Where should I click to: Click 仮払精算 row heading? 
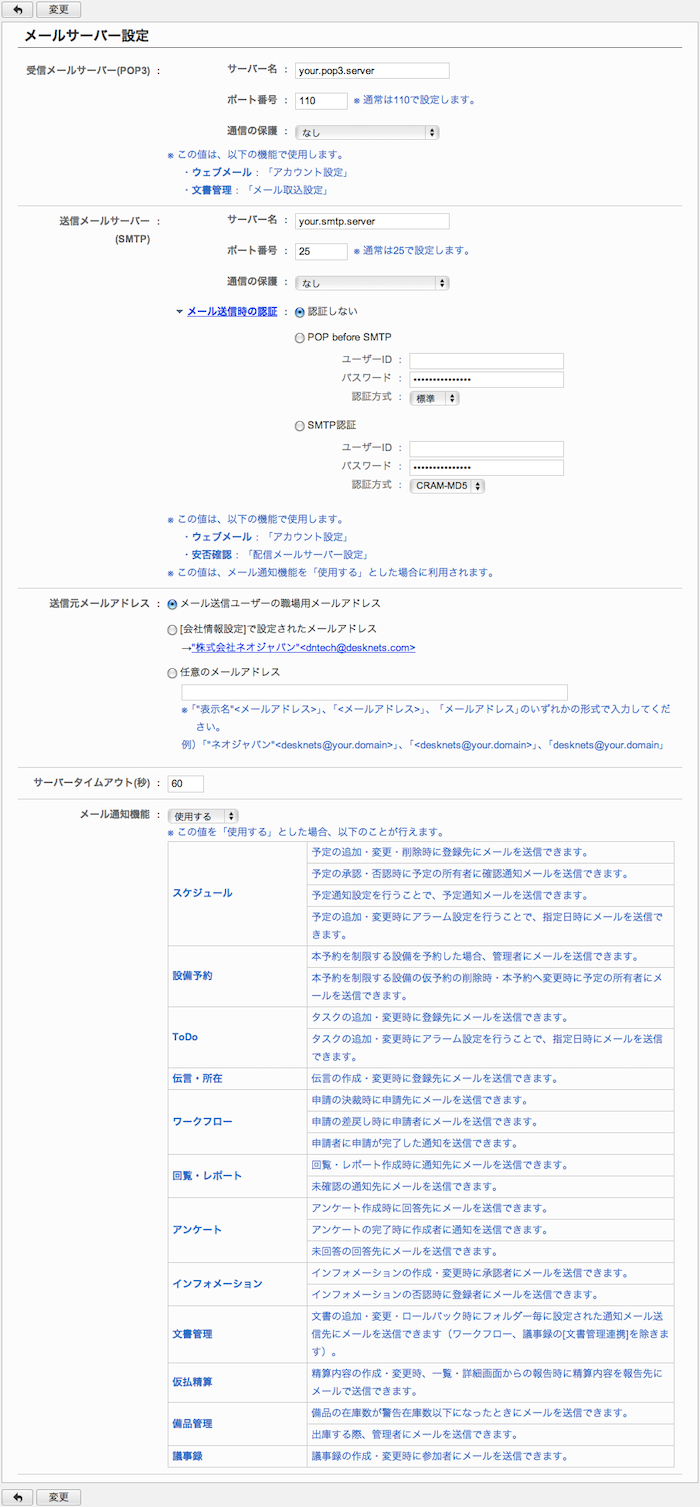(192, 1383)
